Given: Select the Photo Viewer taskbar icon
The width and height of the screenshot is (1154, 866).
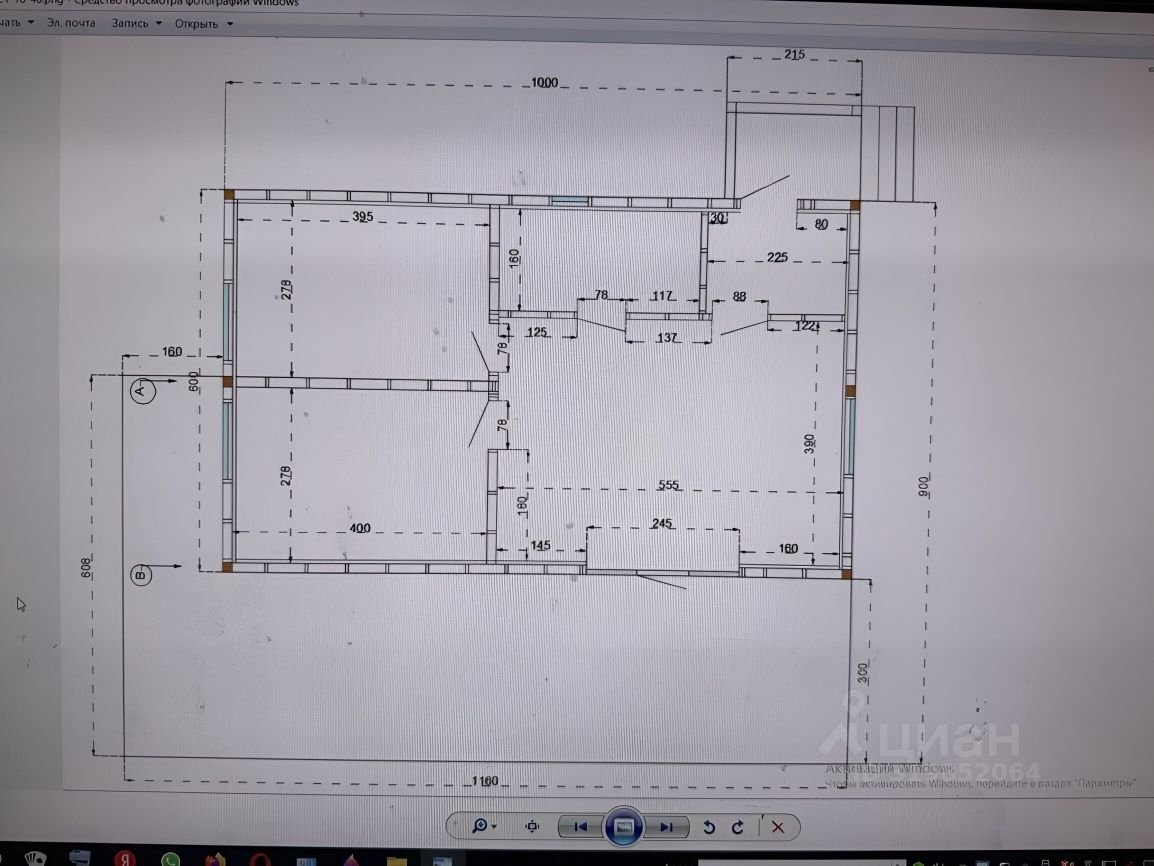Looking at the screenshot, I should pyautogui.click(x=442, y=860).
